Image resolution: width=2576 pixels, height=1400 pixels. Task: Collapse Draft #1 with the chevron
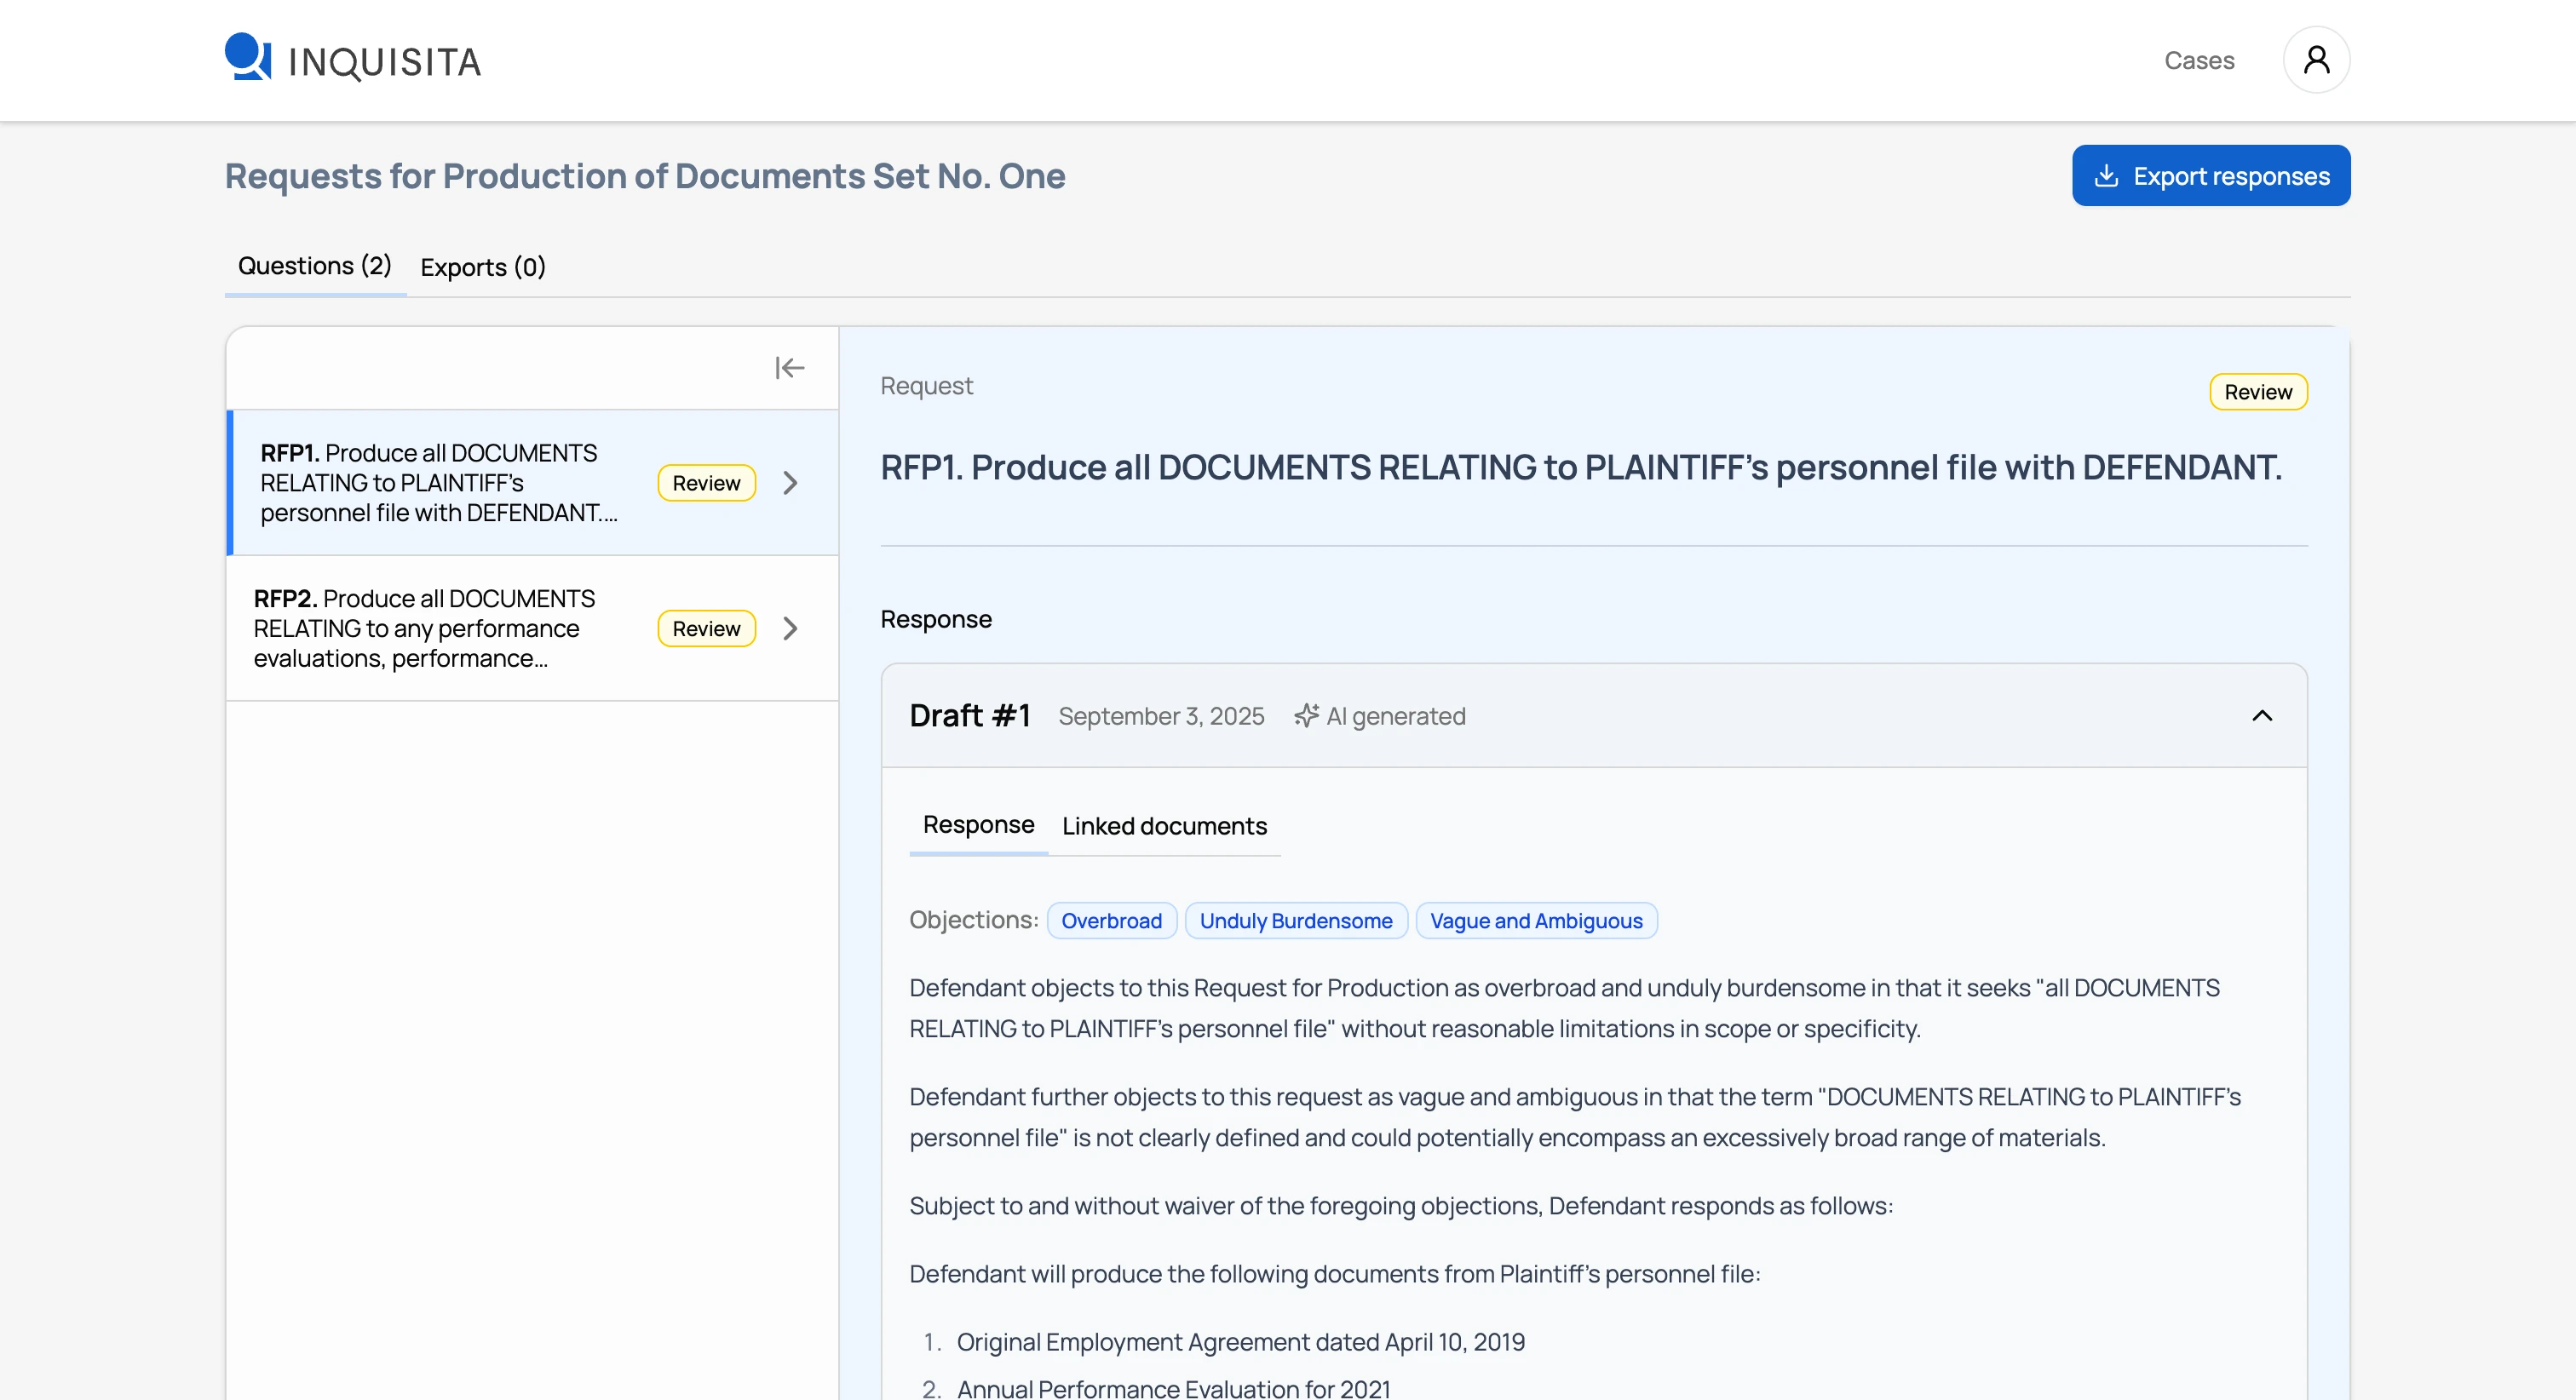pos(2261,716)
